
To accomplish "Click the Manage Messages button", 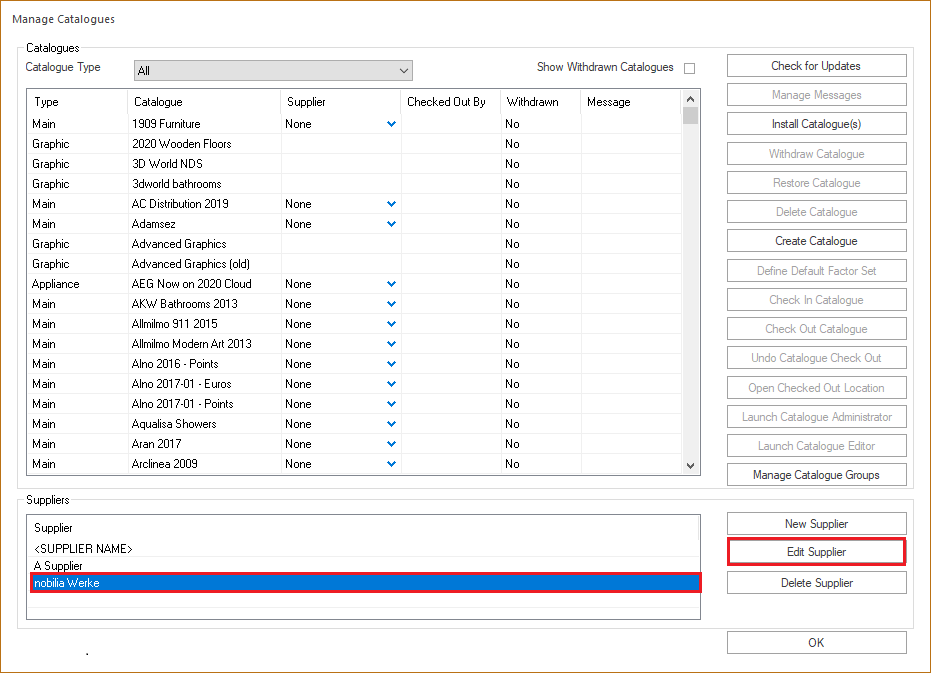I will click(x=816, y=95).
